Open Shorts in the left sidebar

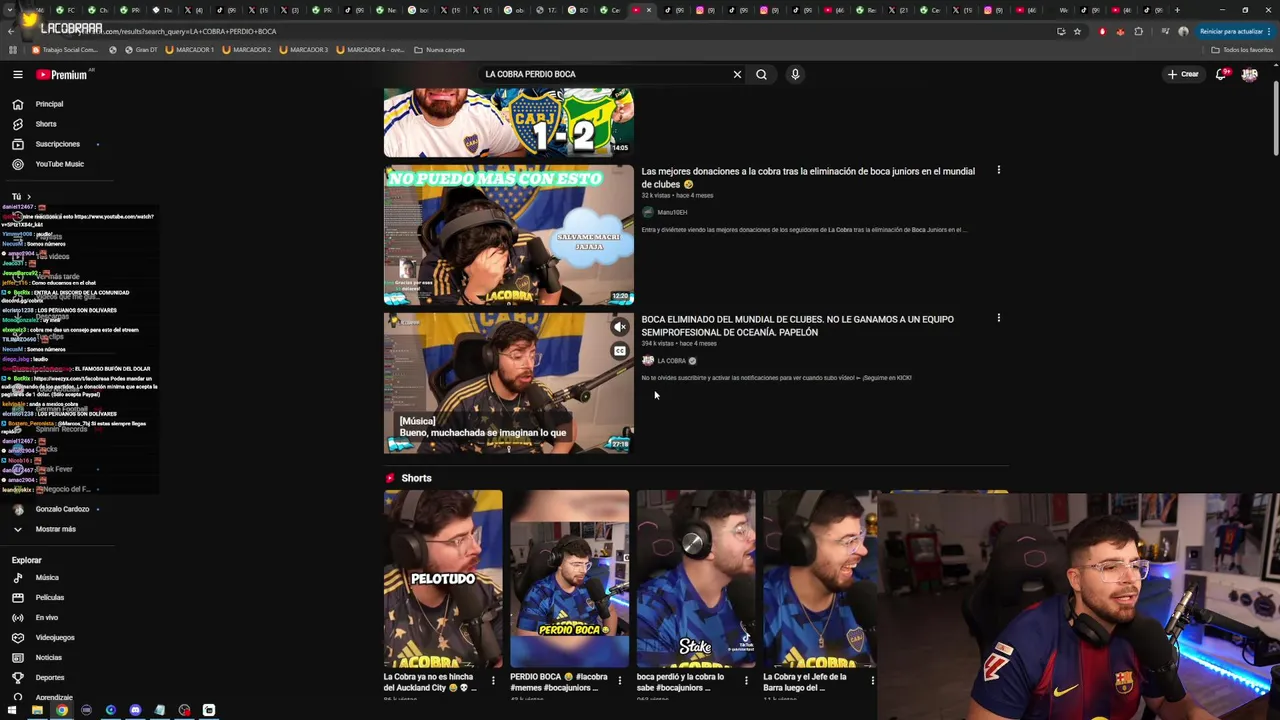coord(45,124)
